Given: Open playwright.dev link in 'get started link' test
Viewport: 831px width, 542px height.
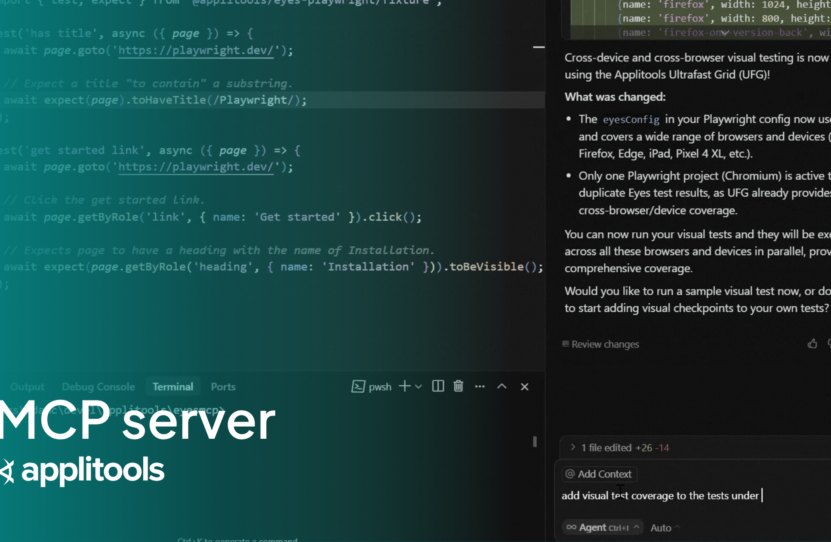Looking at the screenshot, I should coord(196,167).
